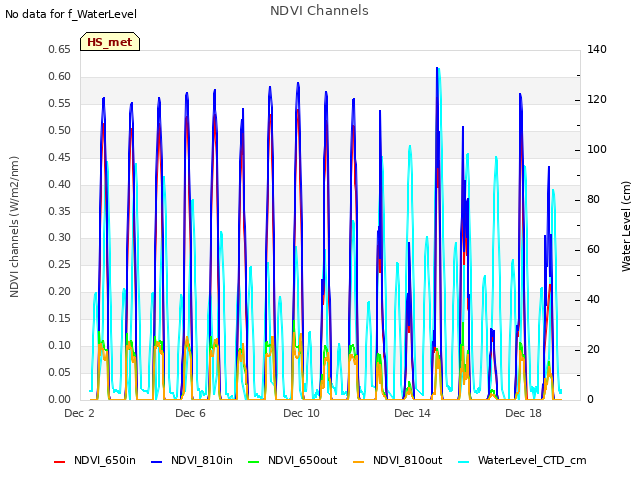Click the 'Water Level (cm)' right axis title
Viewport: 640px width, 480px height.
[626, 227]
